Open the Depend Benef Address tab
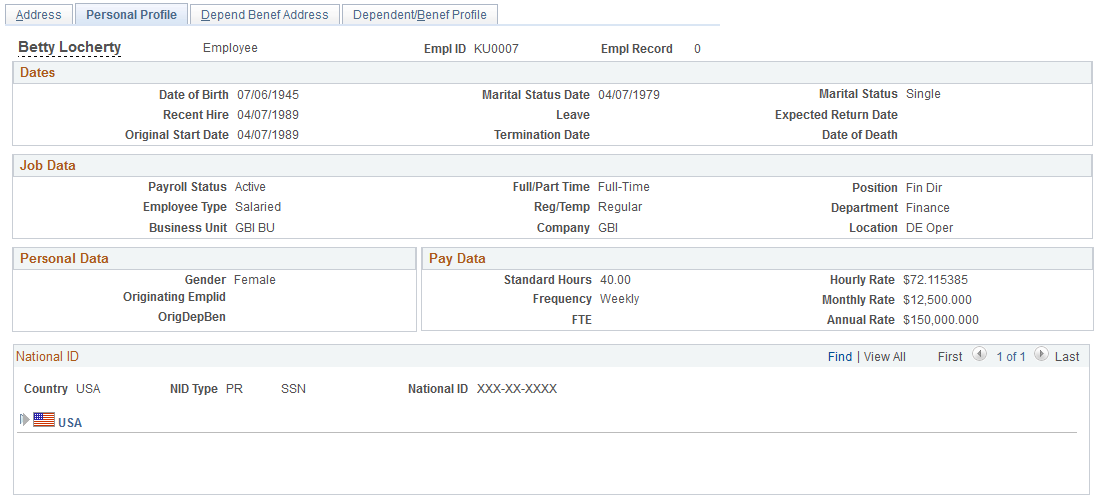The width and height of the screenshot is (1098, 502). 265,15
